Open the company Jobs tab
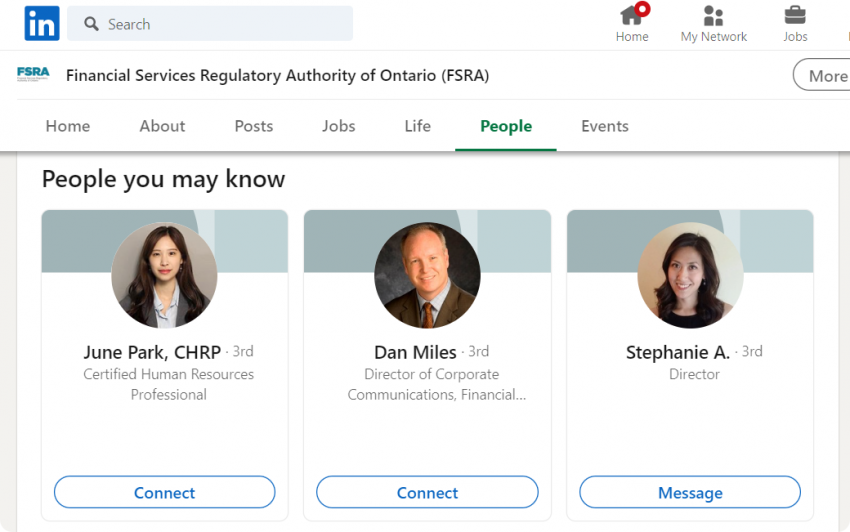850x532 pixels. (x=338, y=126)
